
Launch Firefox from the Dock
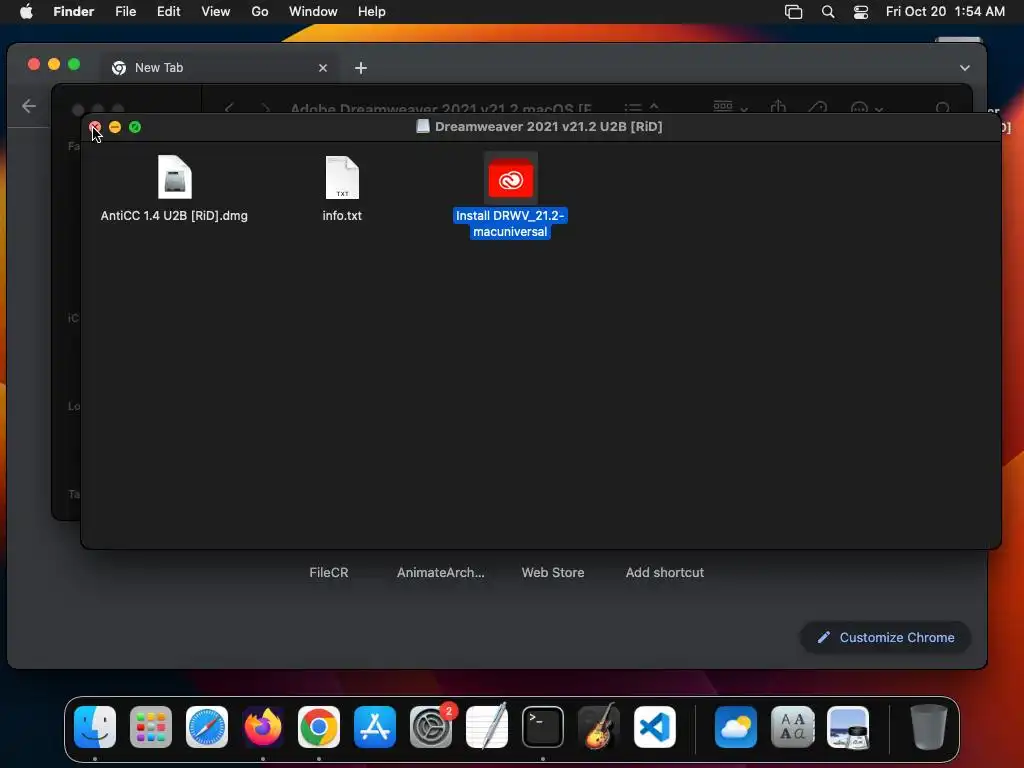pos(263,727)
